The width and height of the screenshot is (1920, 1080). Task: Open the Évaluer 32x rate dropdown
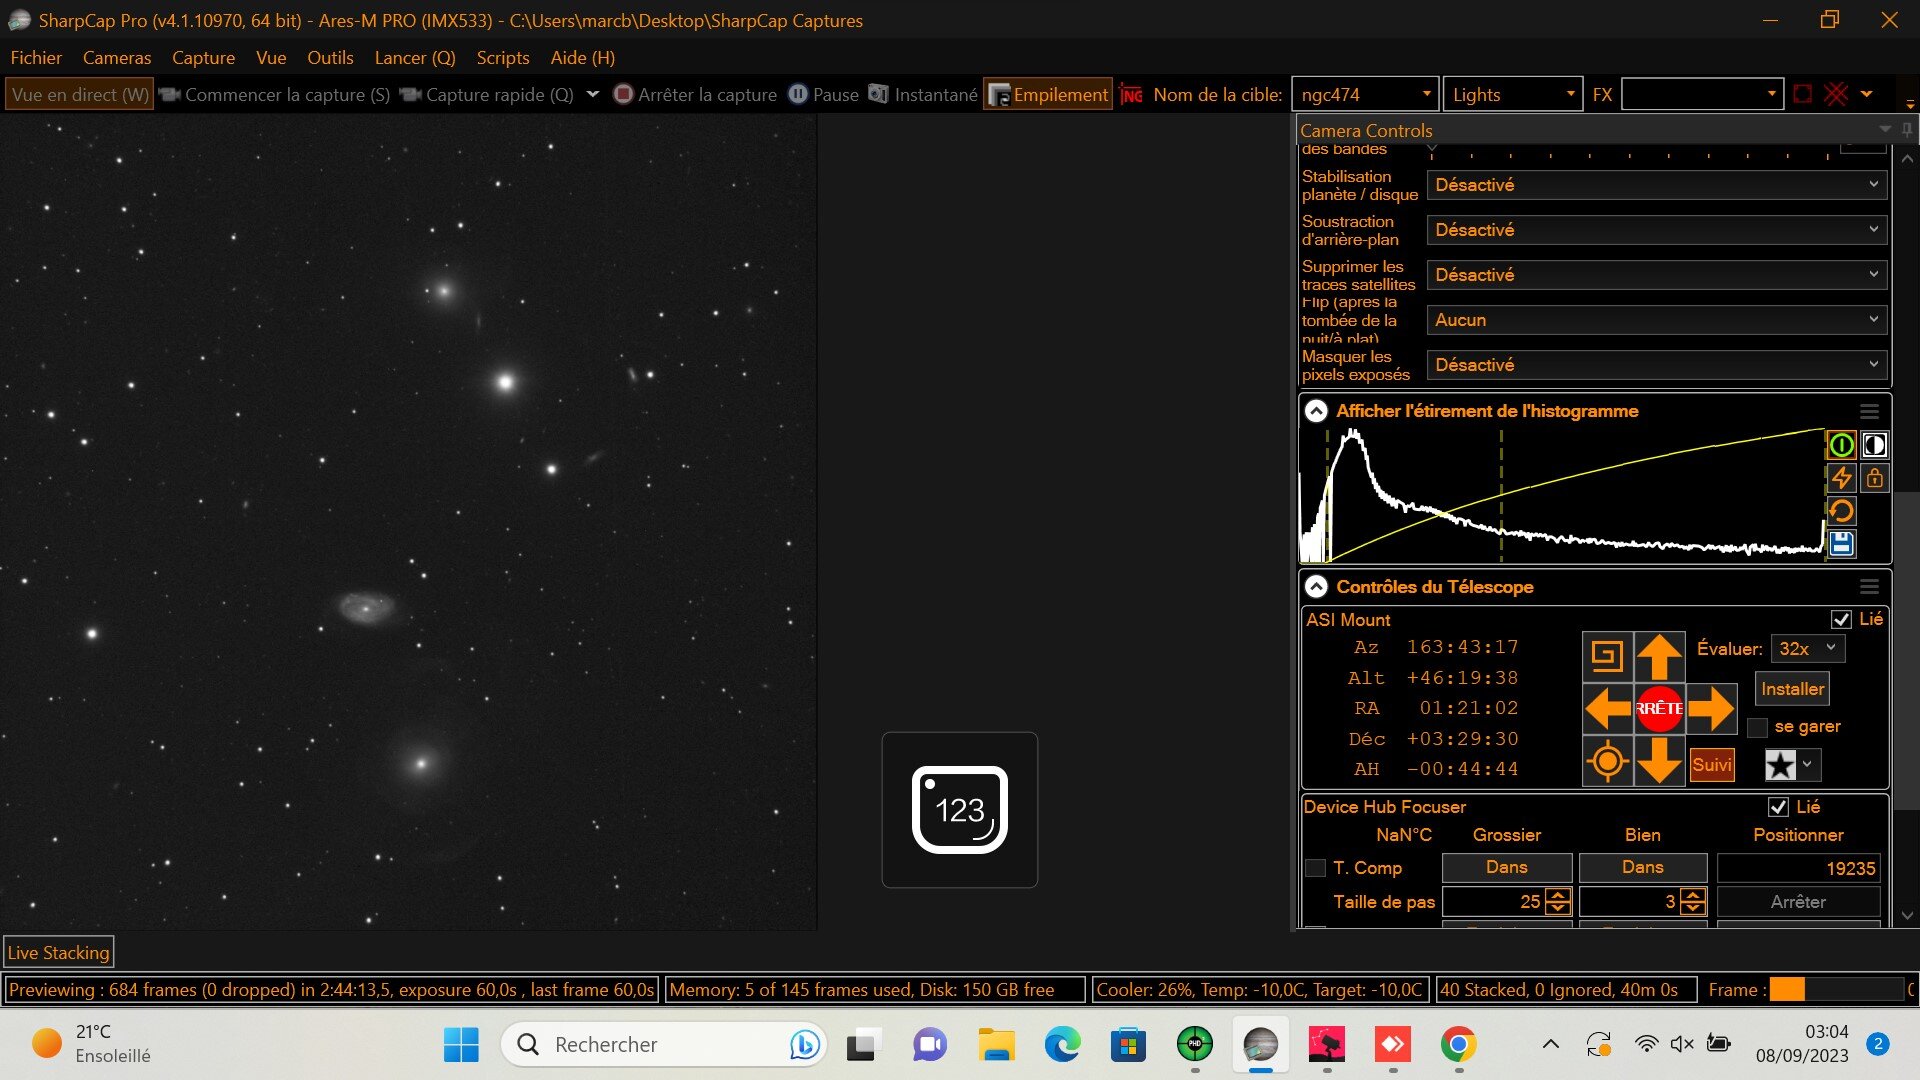point(1807,649)
